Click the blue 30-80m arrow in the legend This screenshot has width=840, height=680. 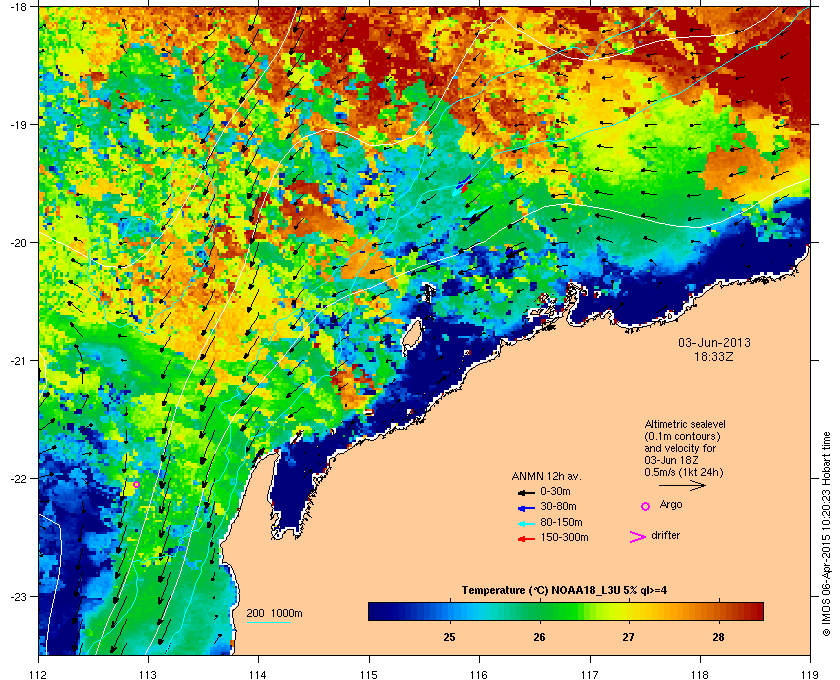click(526, 507)
